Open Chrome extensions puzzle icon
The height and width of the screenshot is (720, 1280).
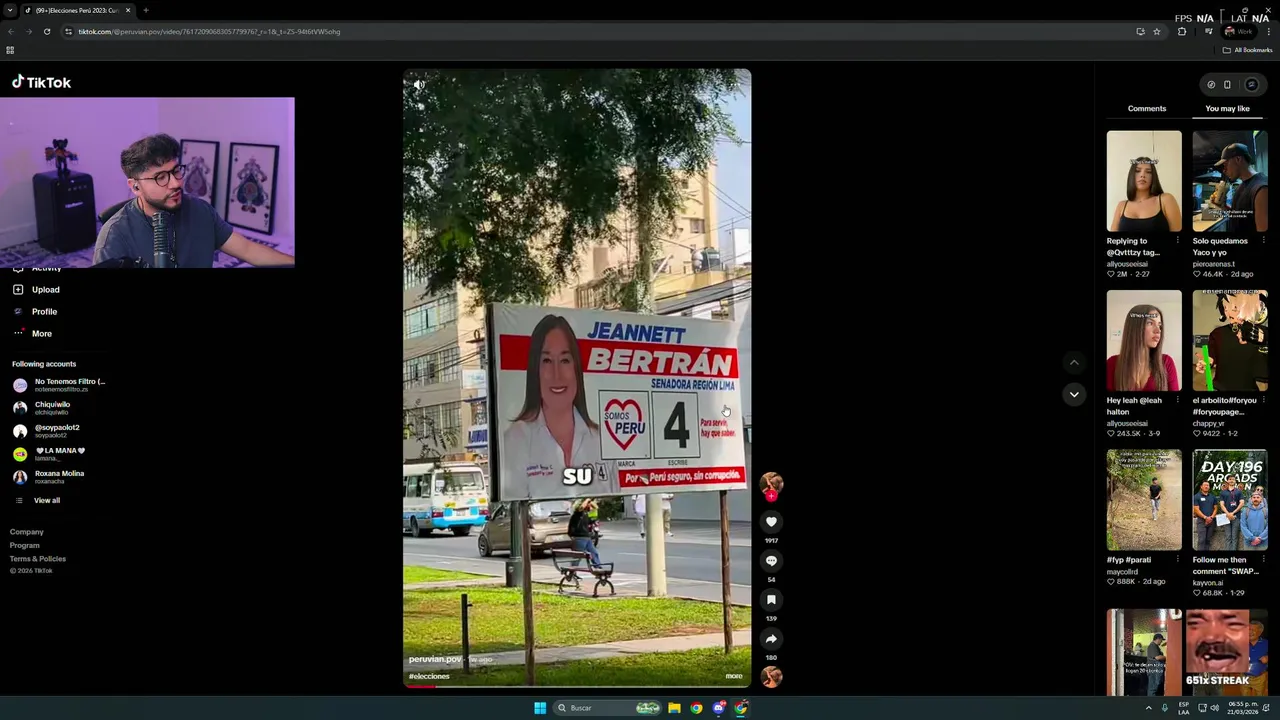coord(1182,31)
